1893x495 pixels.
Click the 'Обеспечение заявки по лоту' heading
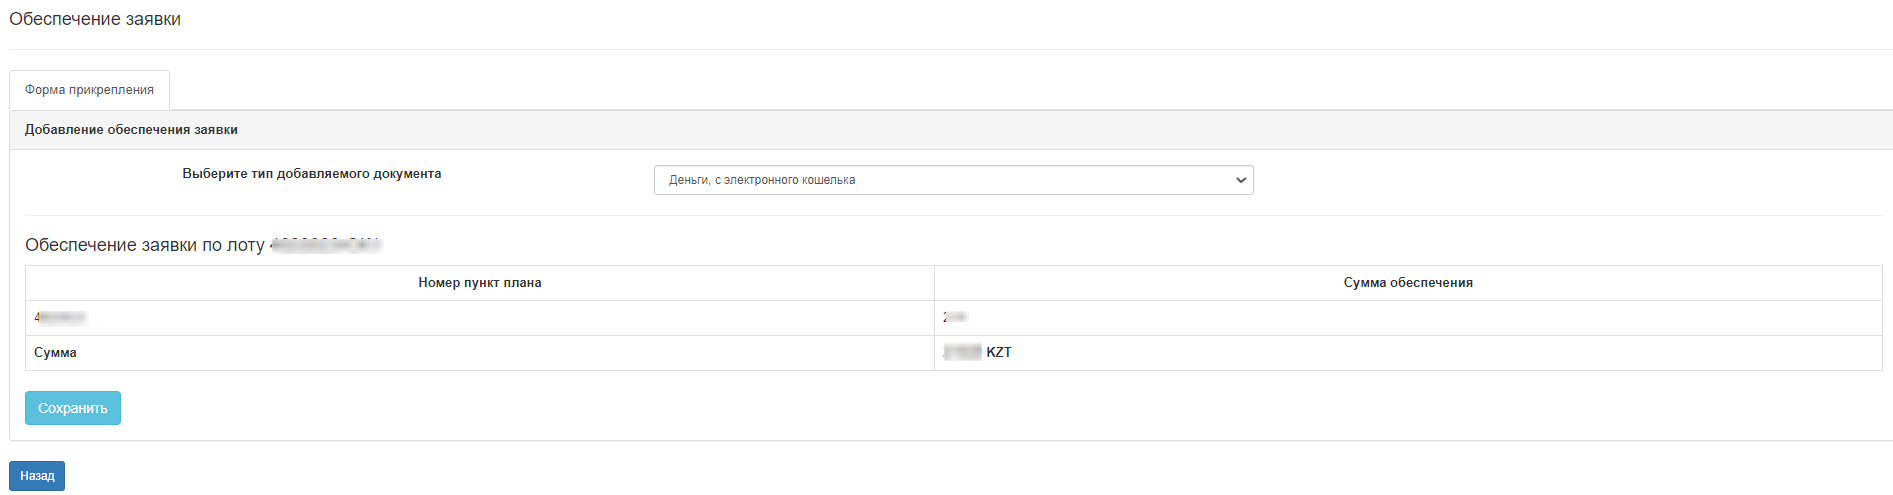click(145, 245)
